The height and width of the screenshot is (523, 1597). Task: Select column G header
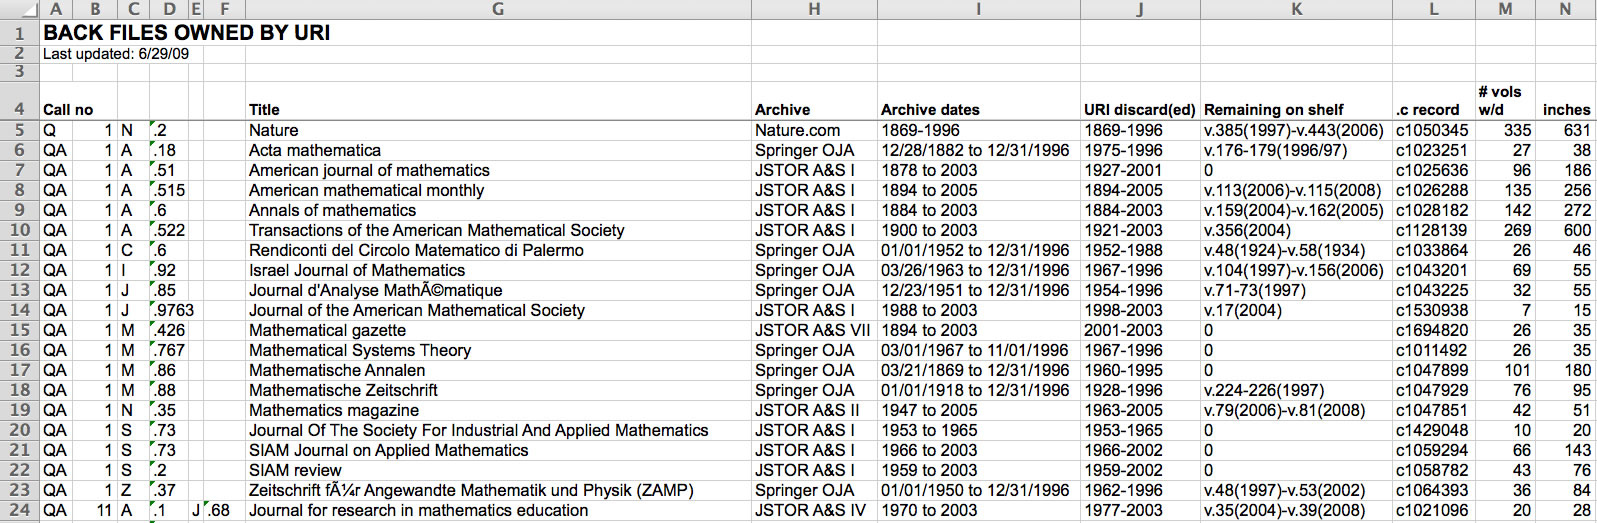[x=498, y=9]
